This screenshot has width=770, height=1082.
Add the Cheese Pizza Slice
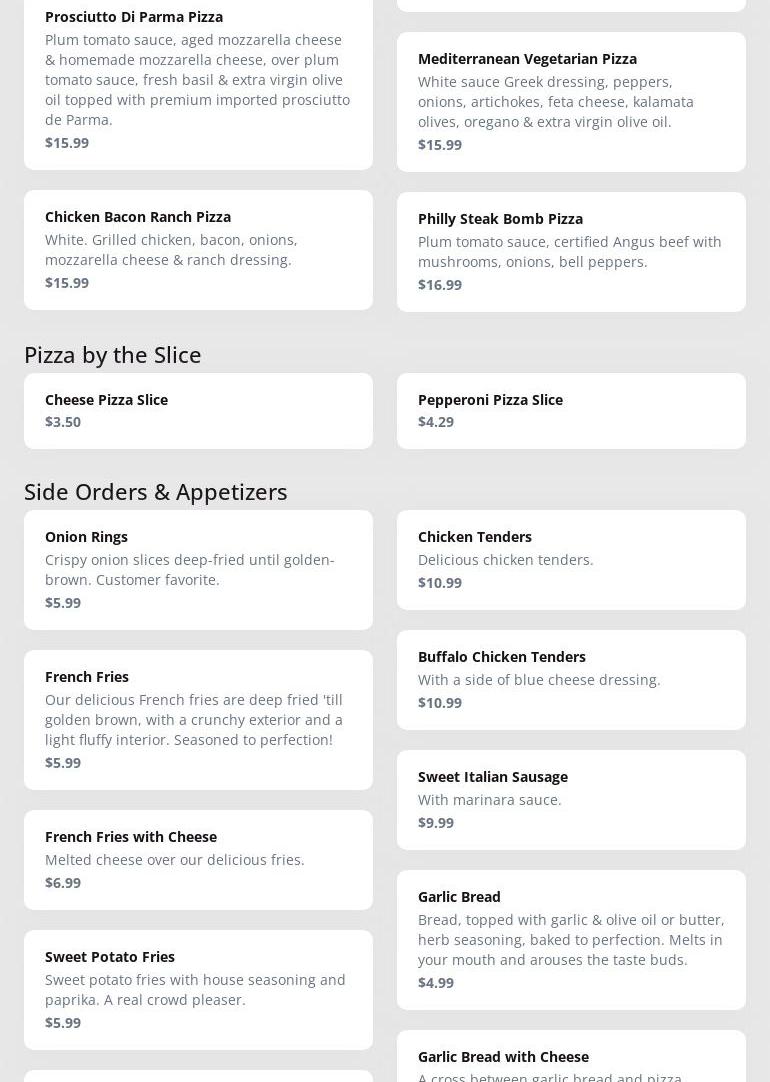tap(198, 410)
